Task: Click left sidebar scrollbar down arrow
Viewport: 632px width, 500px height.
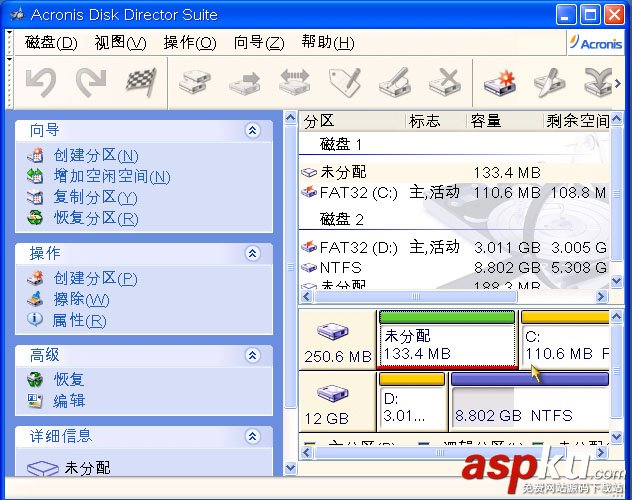Action: coord(290,468)
